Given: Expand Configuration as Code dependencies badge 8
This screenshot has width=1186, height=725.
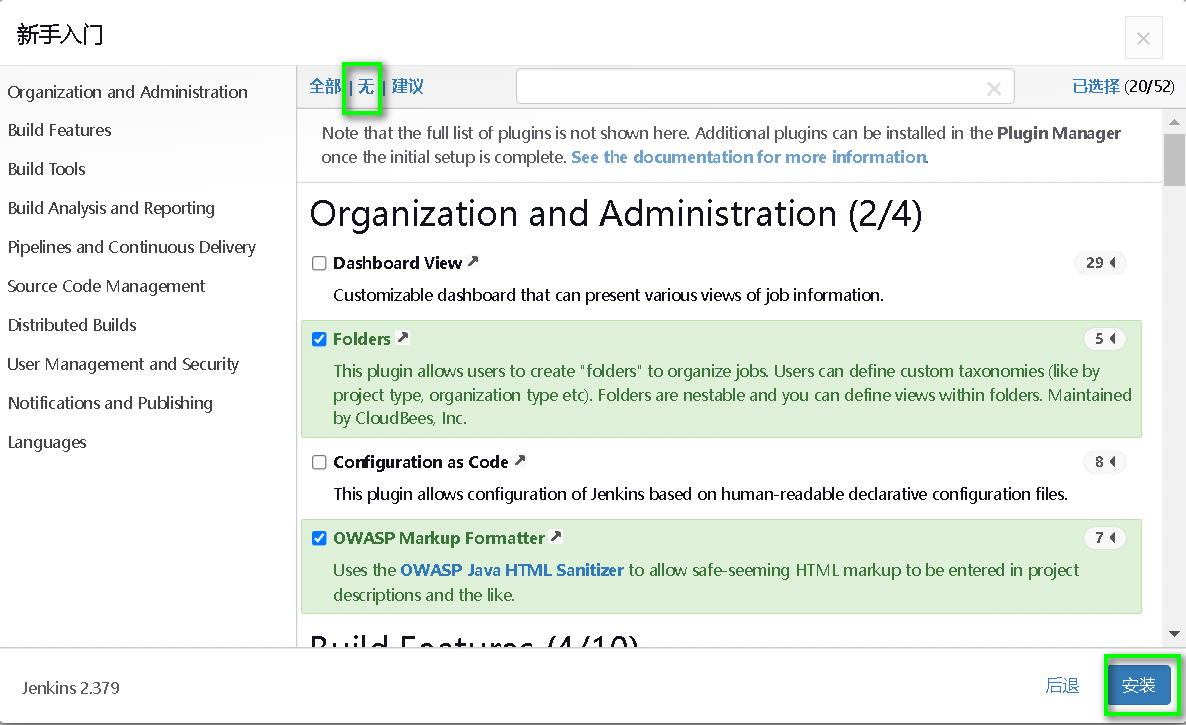Looking at the screenshot, I should coord(1104,462).
